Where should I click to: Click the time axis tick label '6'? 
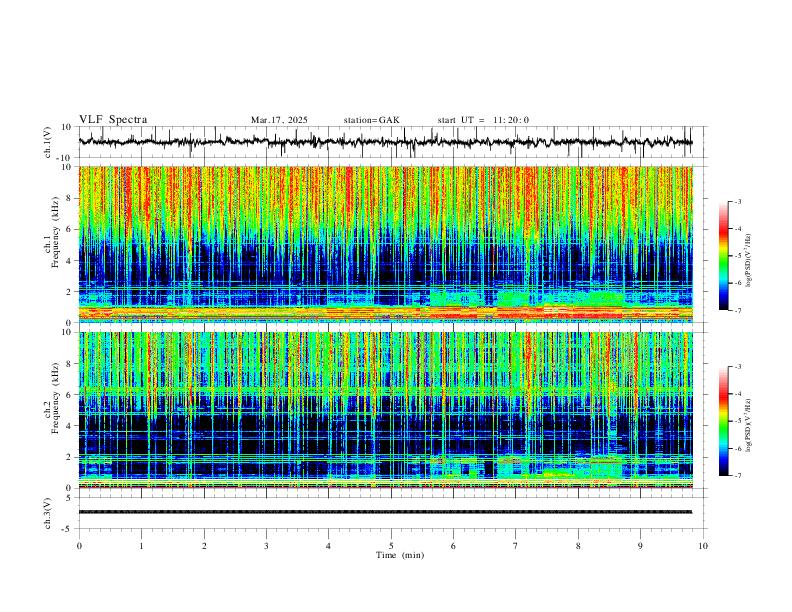click(453, 546)
